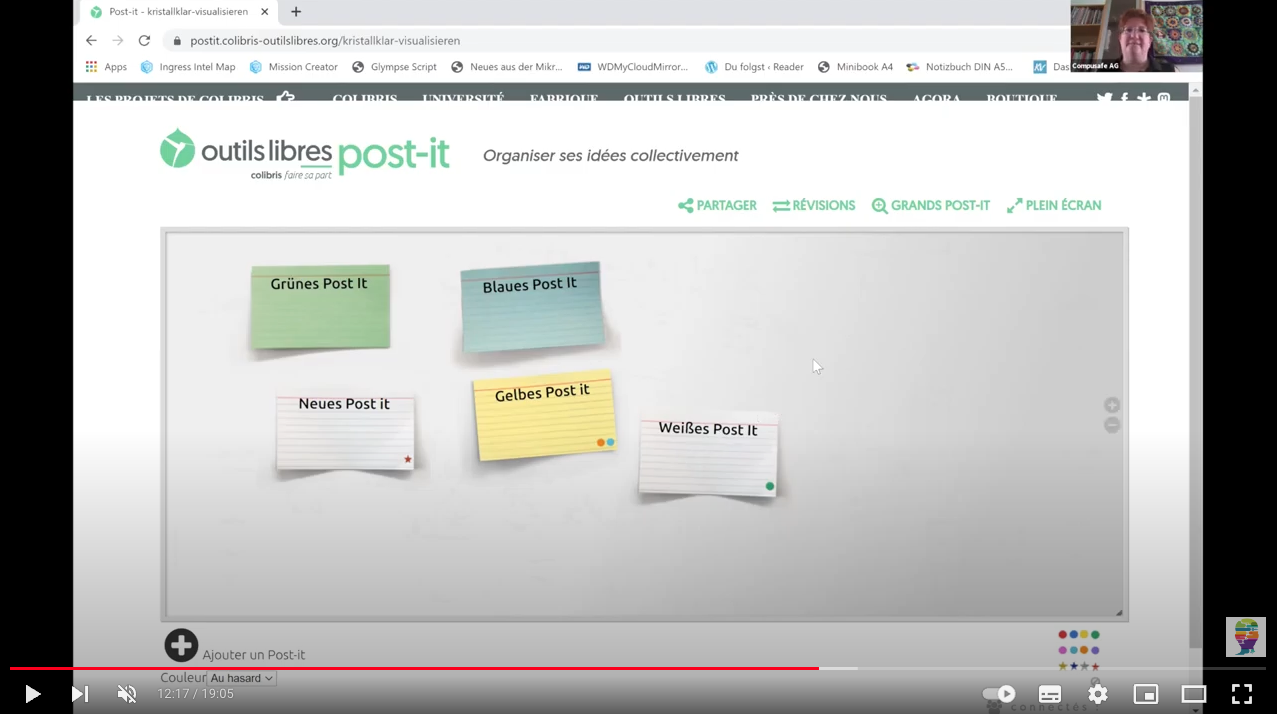Click the outils libres post-it logo
1277x714 pixels.
coord(305,154)
